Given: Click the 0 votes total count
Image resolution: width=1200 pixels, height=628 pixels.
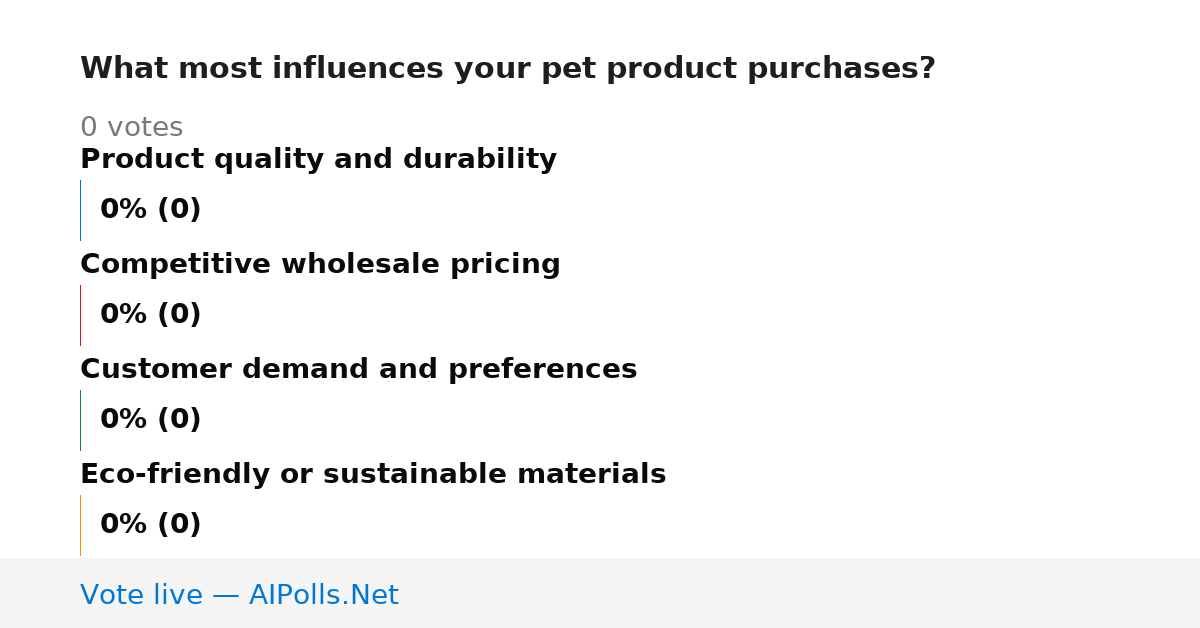Looking at the screenshot, I should 131,128.
